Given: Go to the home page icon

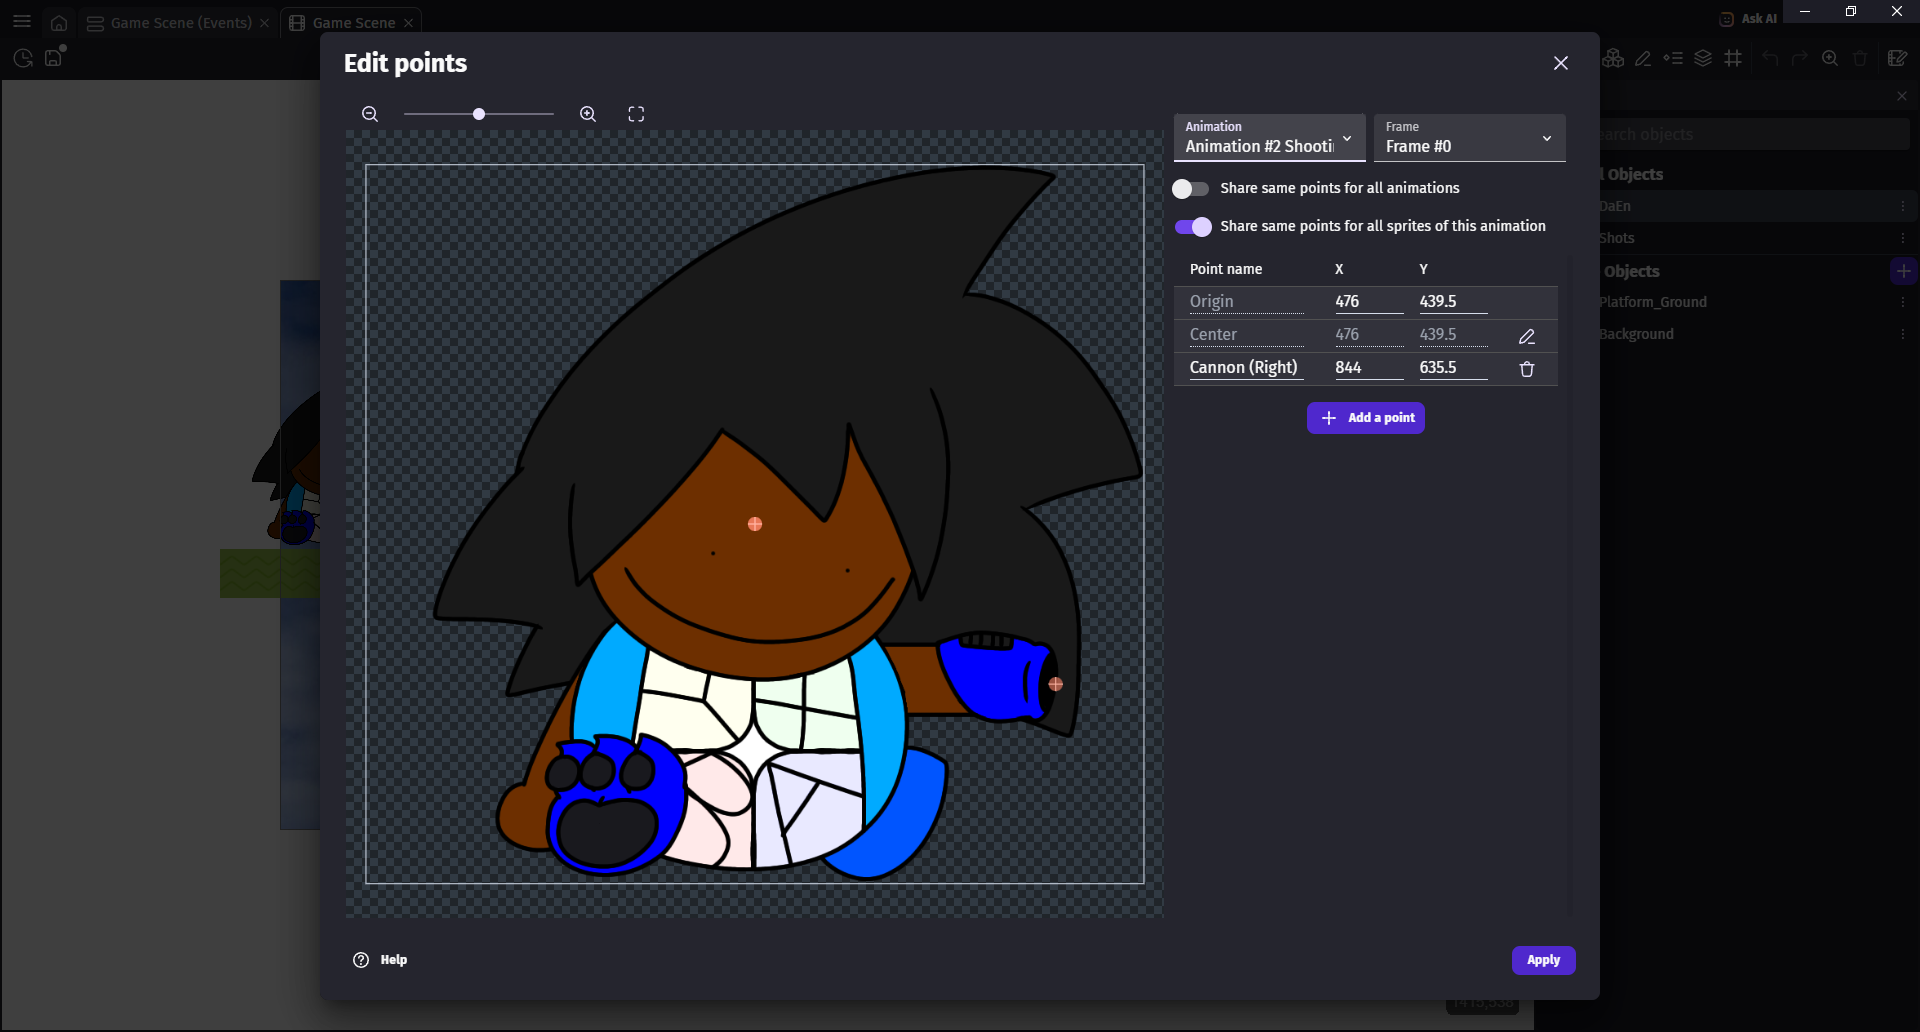Looking at the screenshot, I should (x=59, y=22).
